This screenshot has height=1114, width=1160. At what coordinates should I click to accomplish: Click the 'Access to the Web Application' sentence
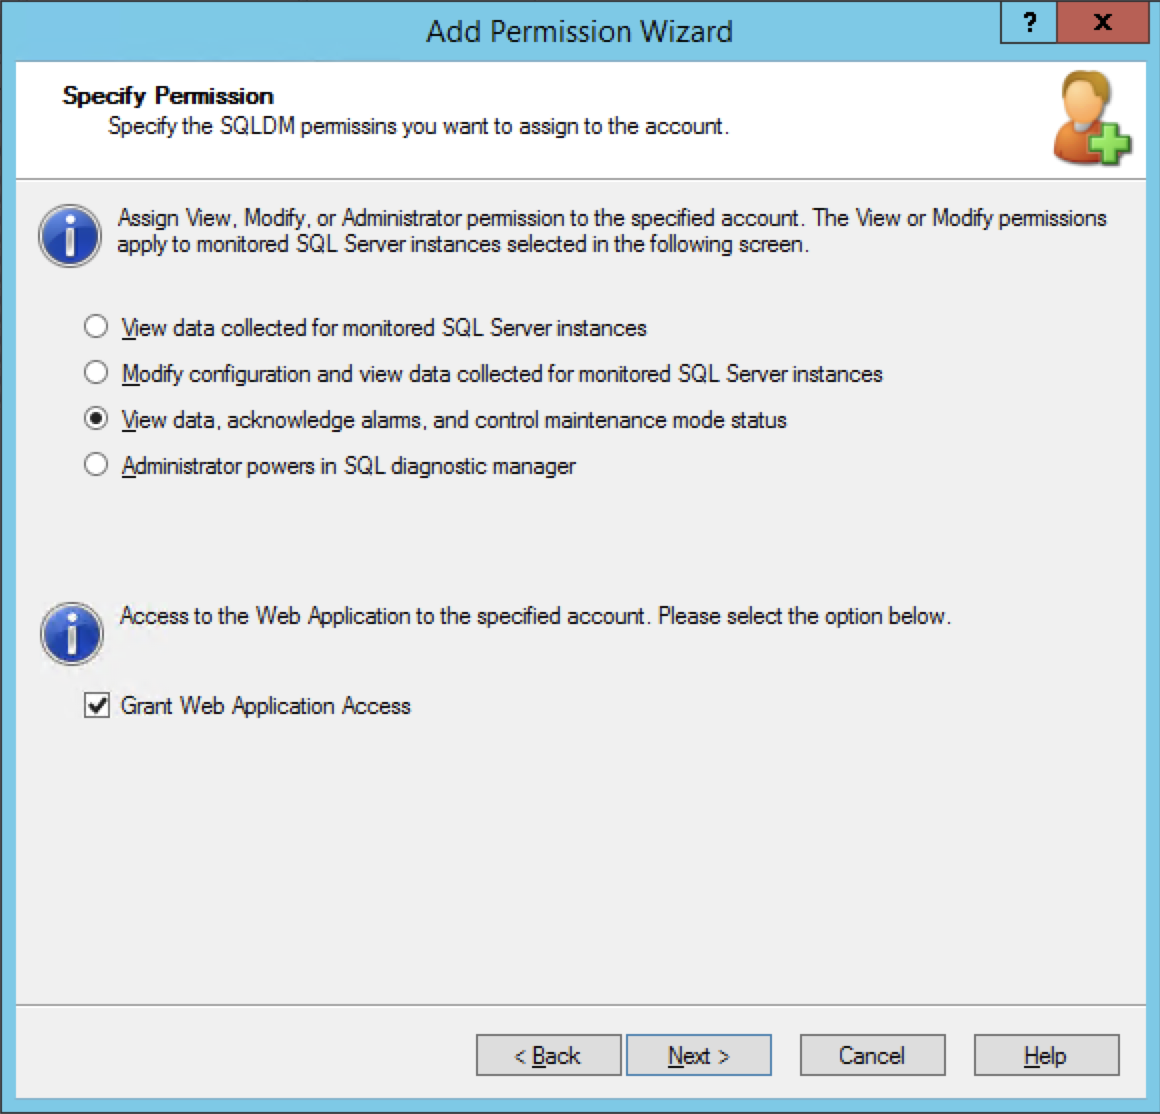(x=535, y=616)
